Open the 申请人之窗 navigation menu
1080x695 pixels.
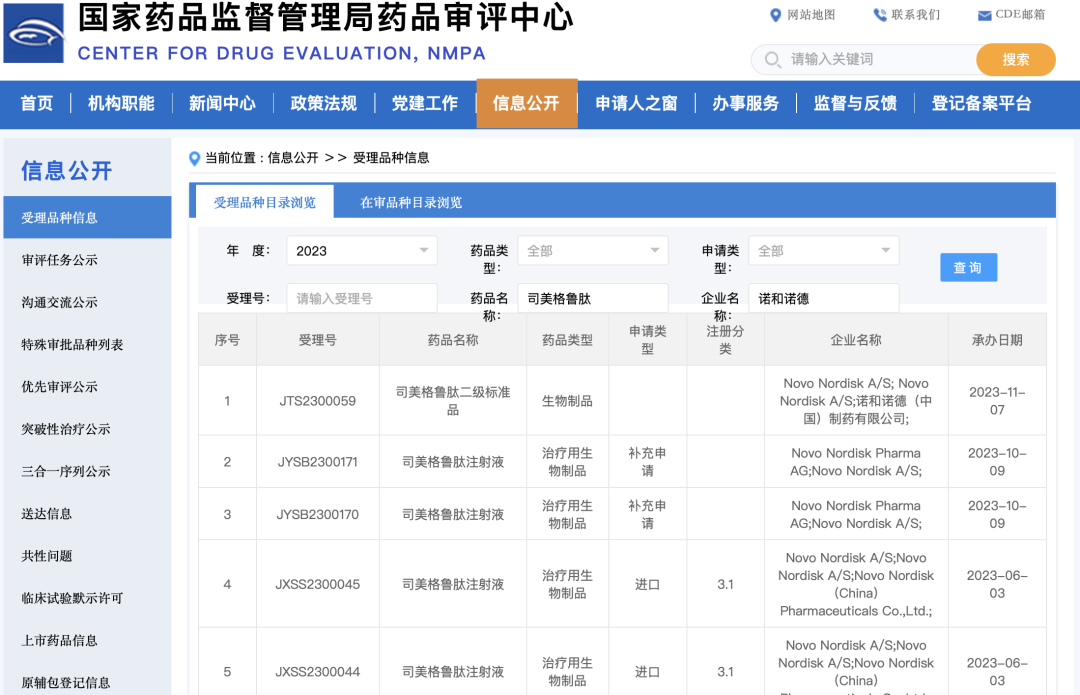pos(636,104)
